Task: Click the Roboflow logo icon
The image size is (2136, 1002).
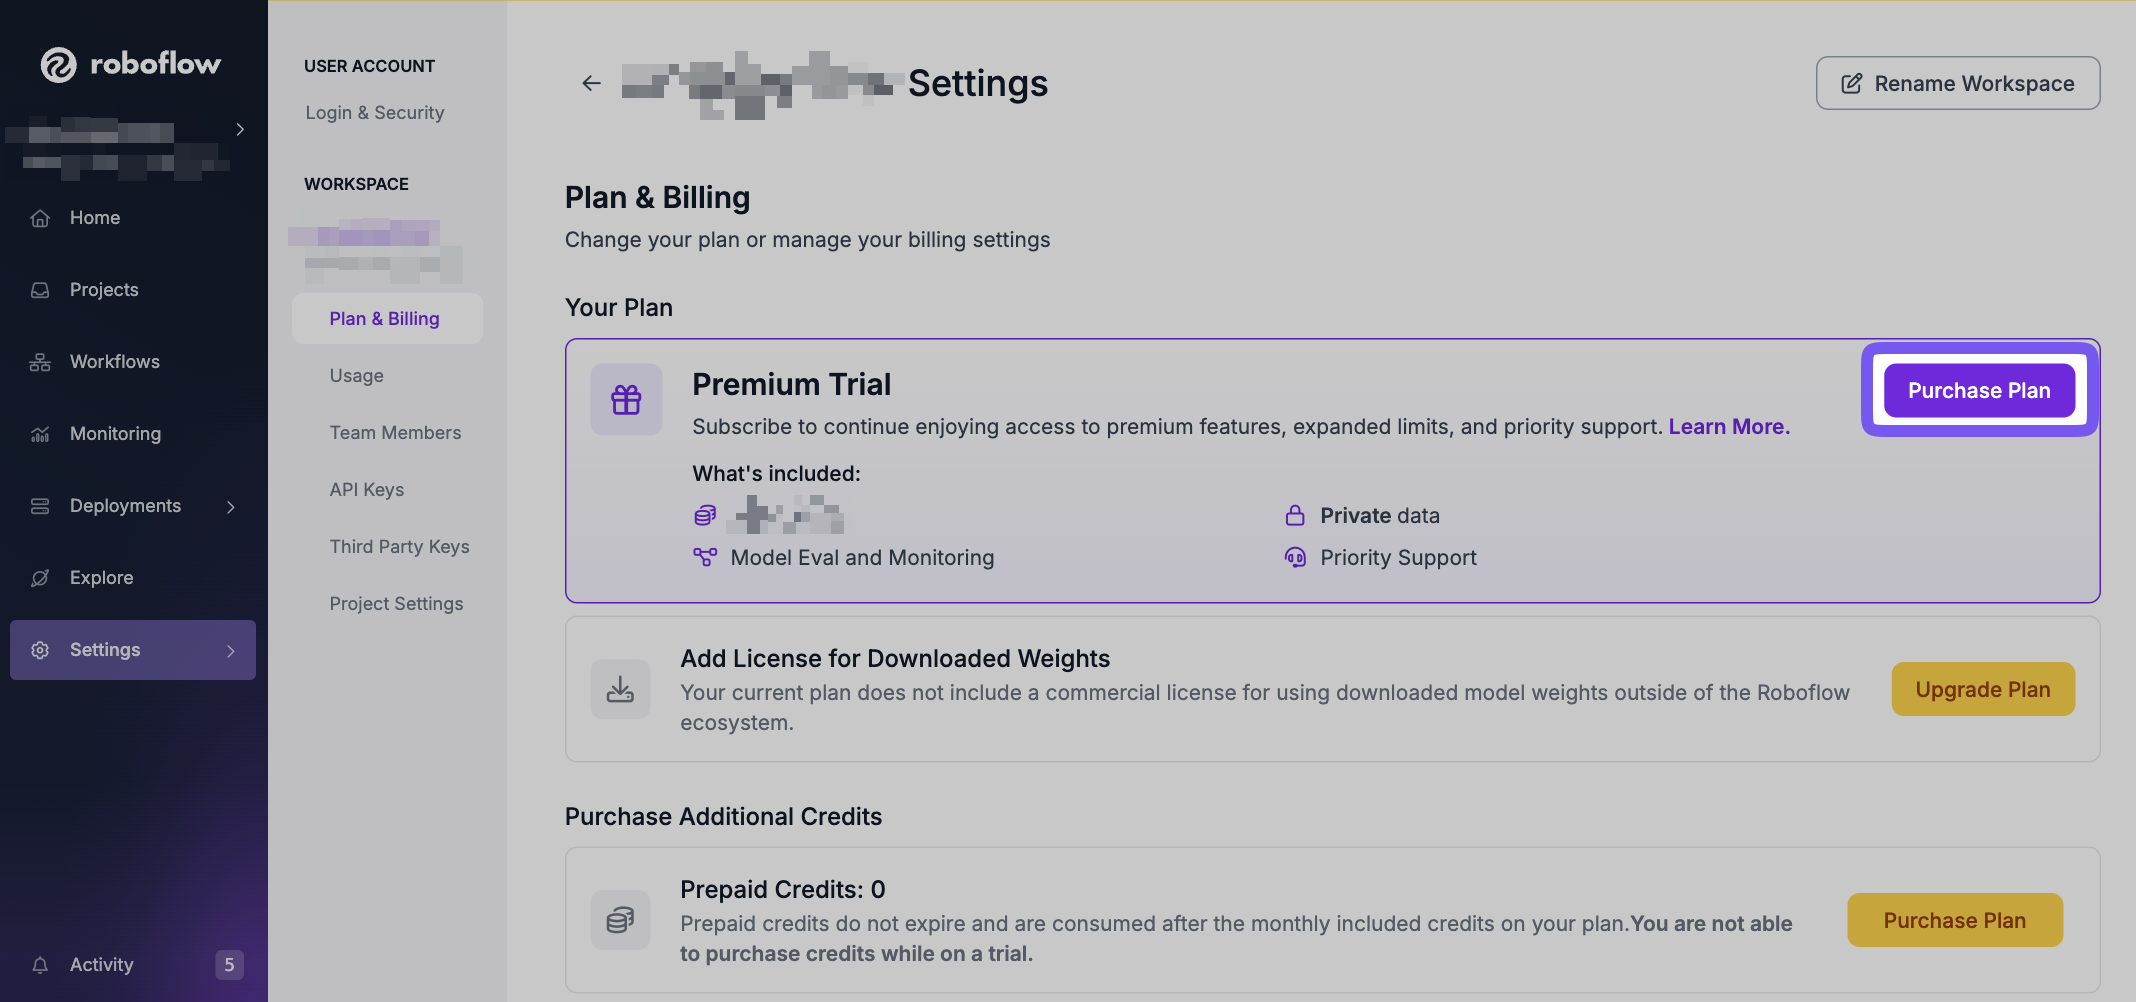Action: [58, 65]
